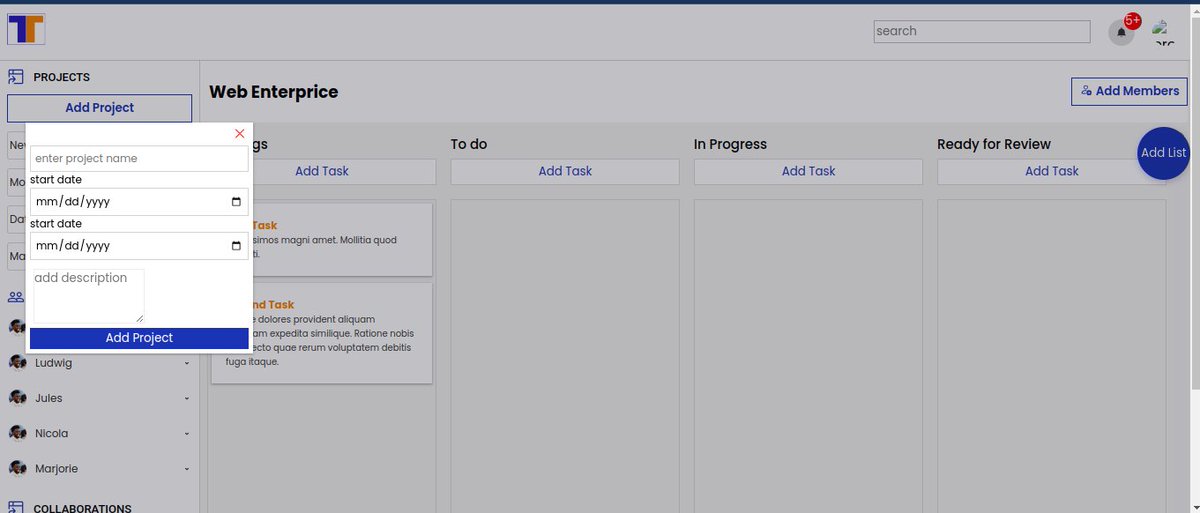This screenshot has height=513, width=1200.
Task: Click the search box
Action: (982, 31)
